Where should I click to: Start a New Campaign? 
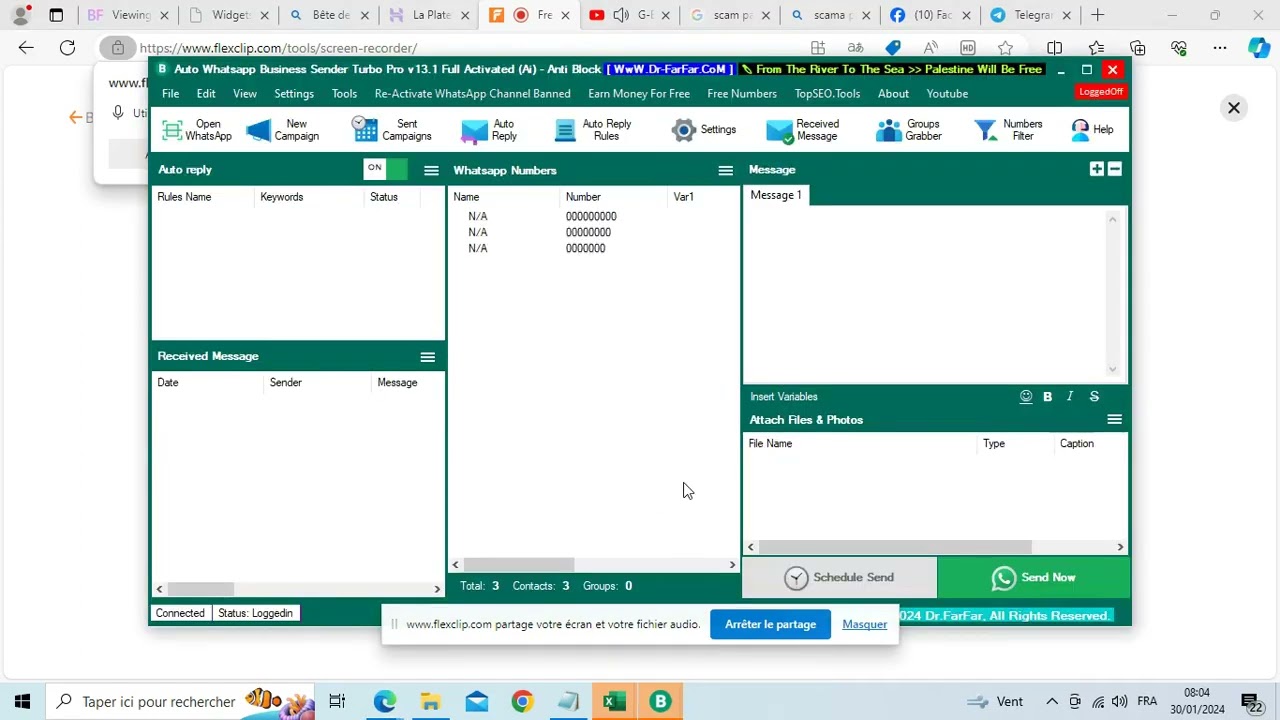click(x=282, y=130)
